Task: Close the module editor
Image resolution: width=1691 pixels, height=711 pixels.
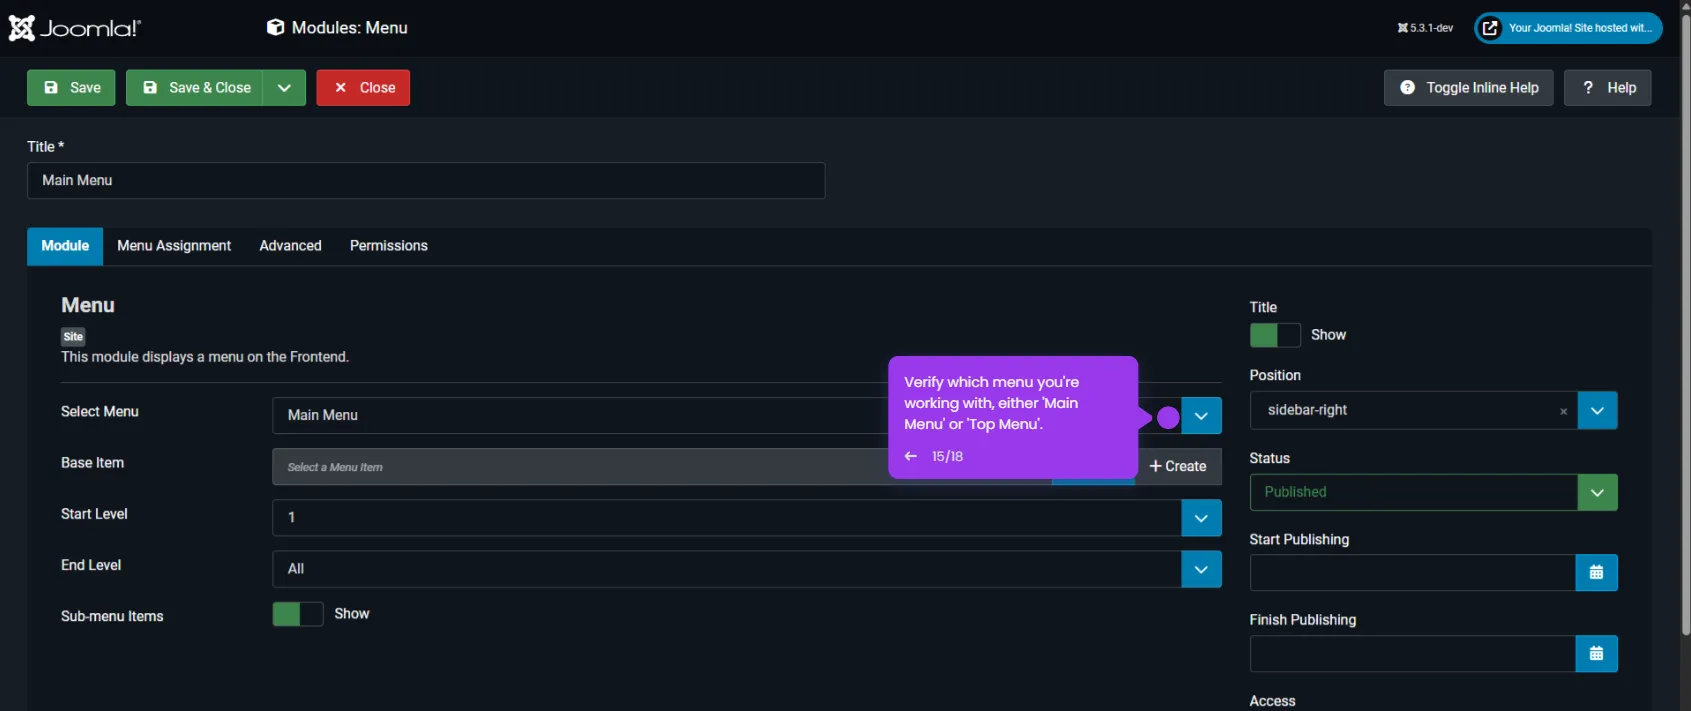Action: click(363, 88)
